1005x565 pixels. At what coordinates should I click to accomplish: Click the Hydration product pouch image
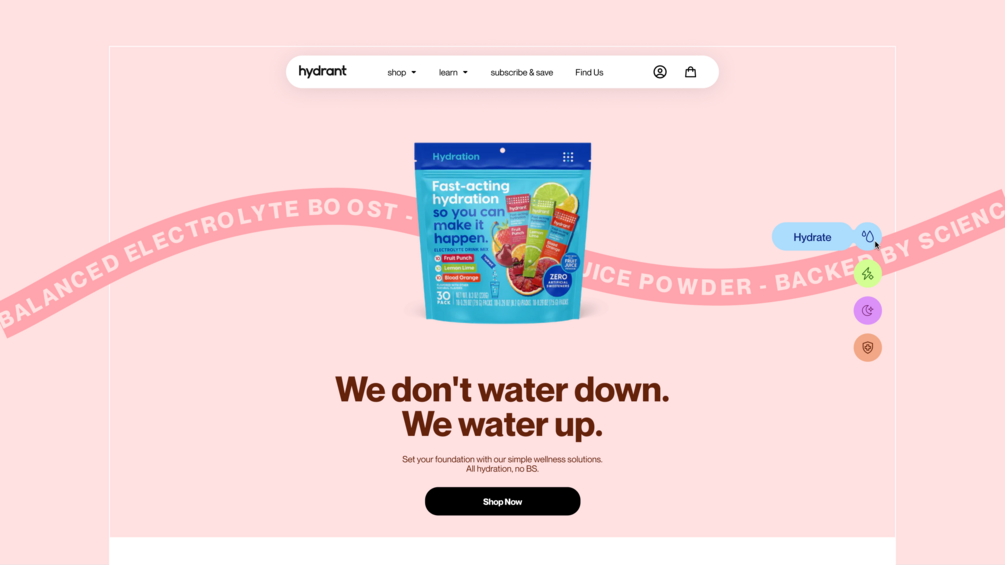tap(502, 232)
